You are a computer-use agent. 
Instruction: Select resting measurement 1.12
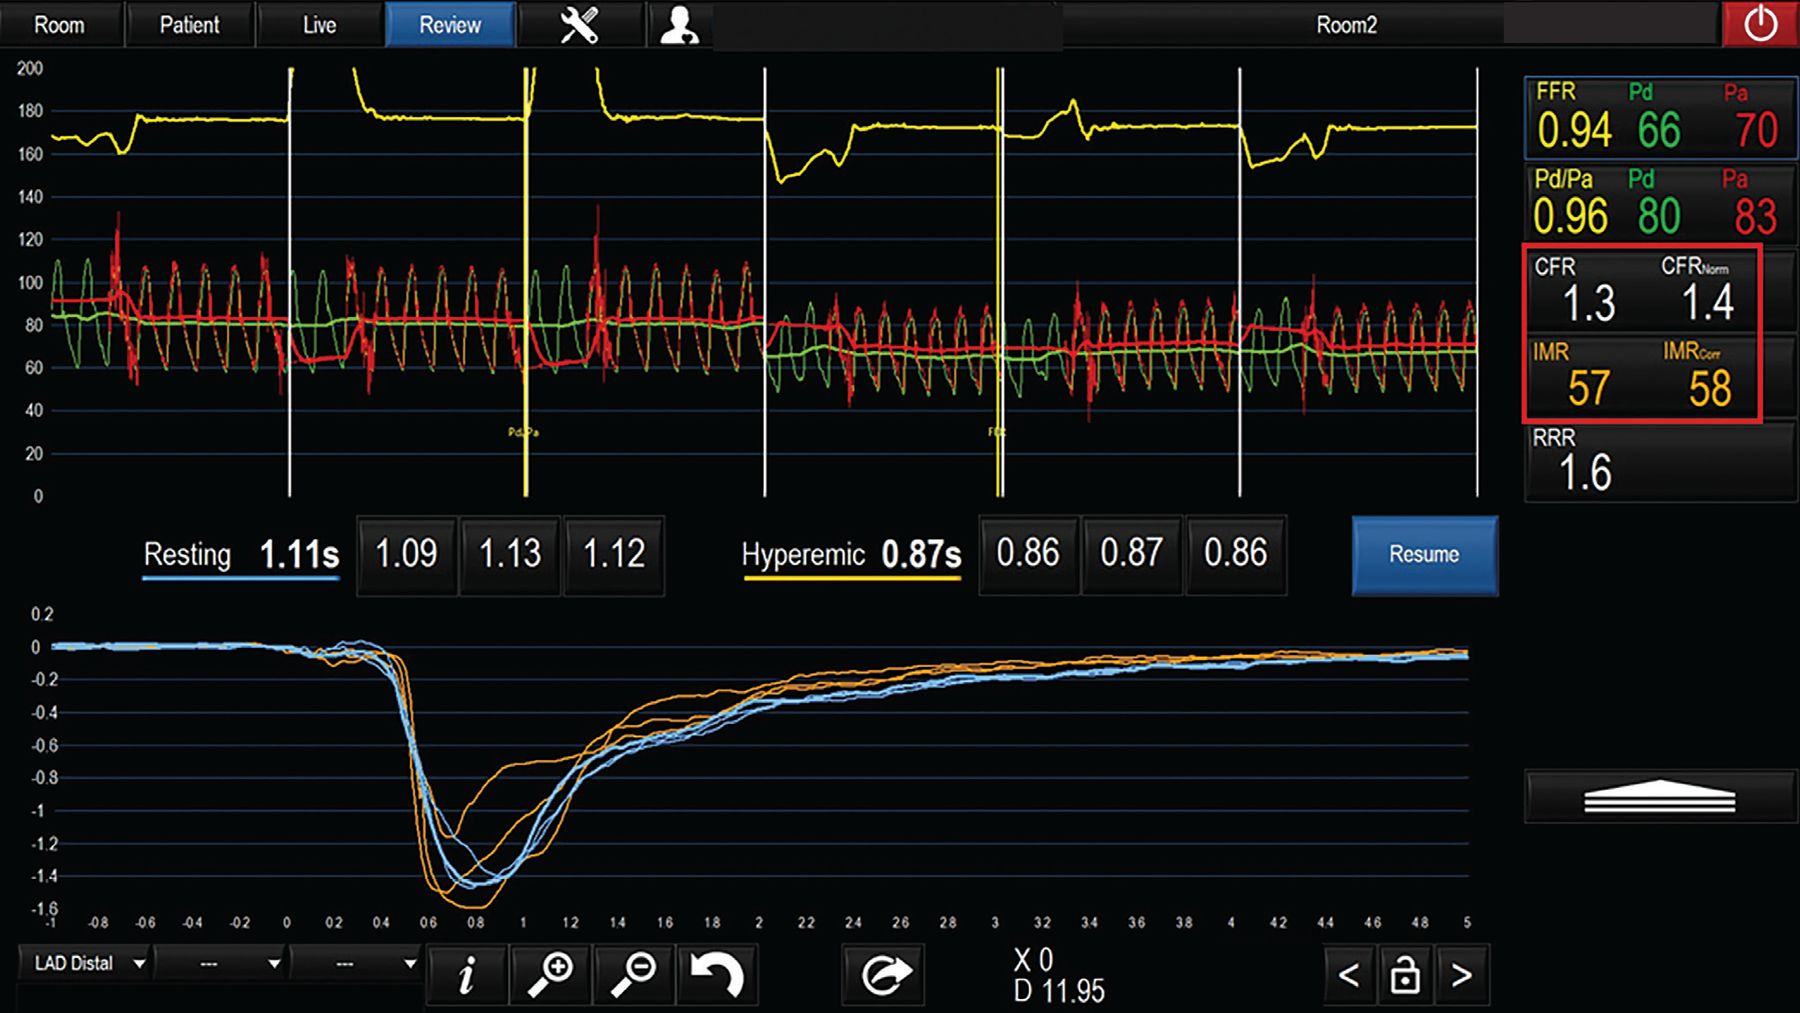(x=614, y=555)
